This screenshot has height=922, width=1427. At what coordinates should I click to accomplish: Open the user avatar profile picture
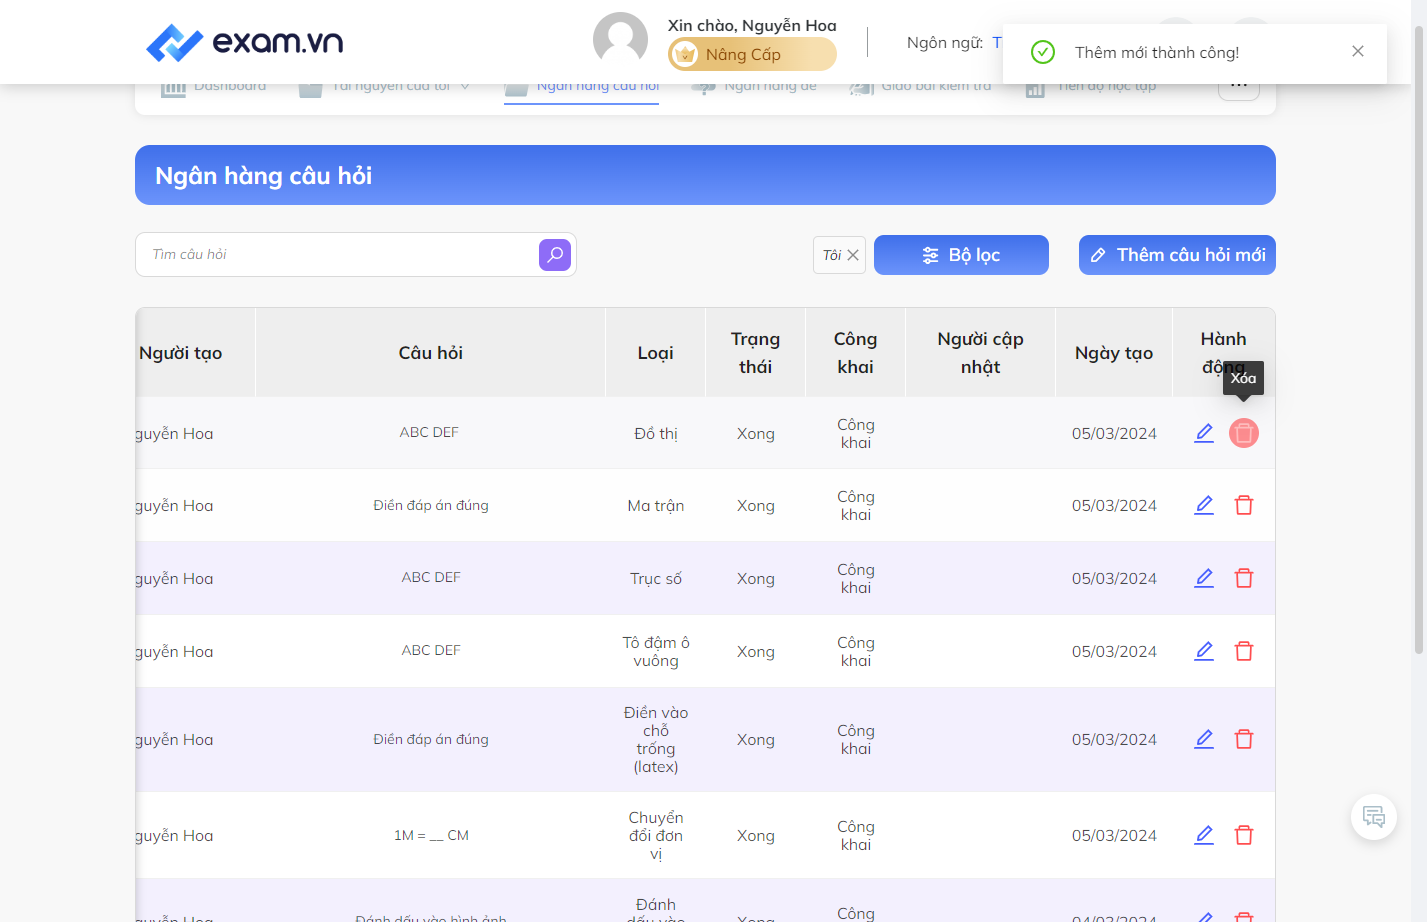(620, 40)
